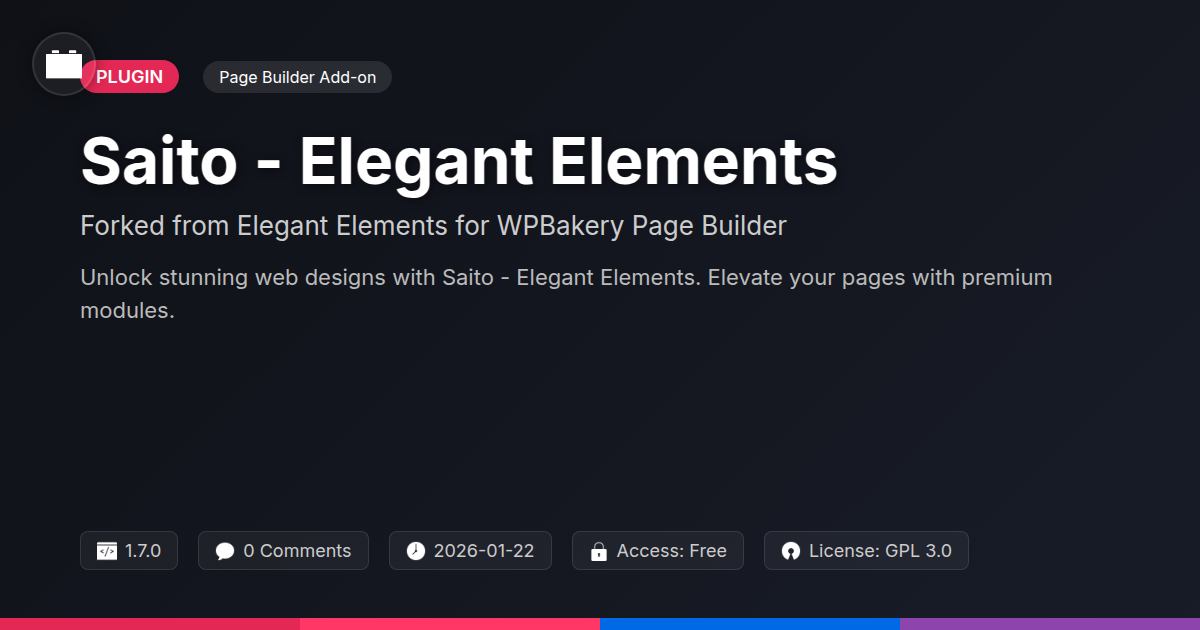The height and width of the screenshot is (630, 1200).
Task: Open the Page Builder Add-on tag
Action: tap(297, 77)
